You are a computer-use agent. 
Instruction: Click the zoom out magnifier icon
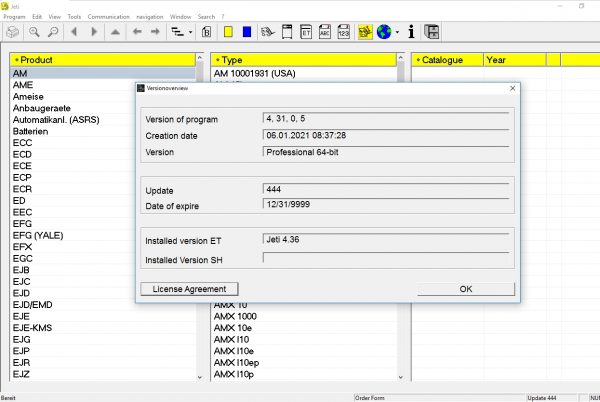coord(53,32)
